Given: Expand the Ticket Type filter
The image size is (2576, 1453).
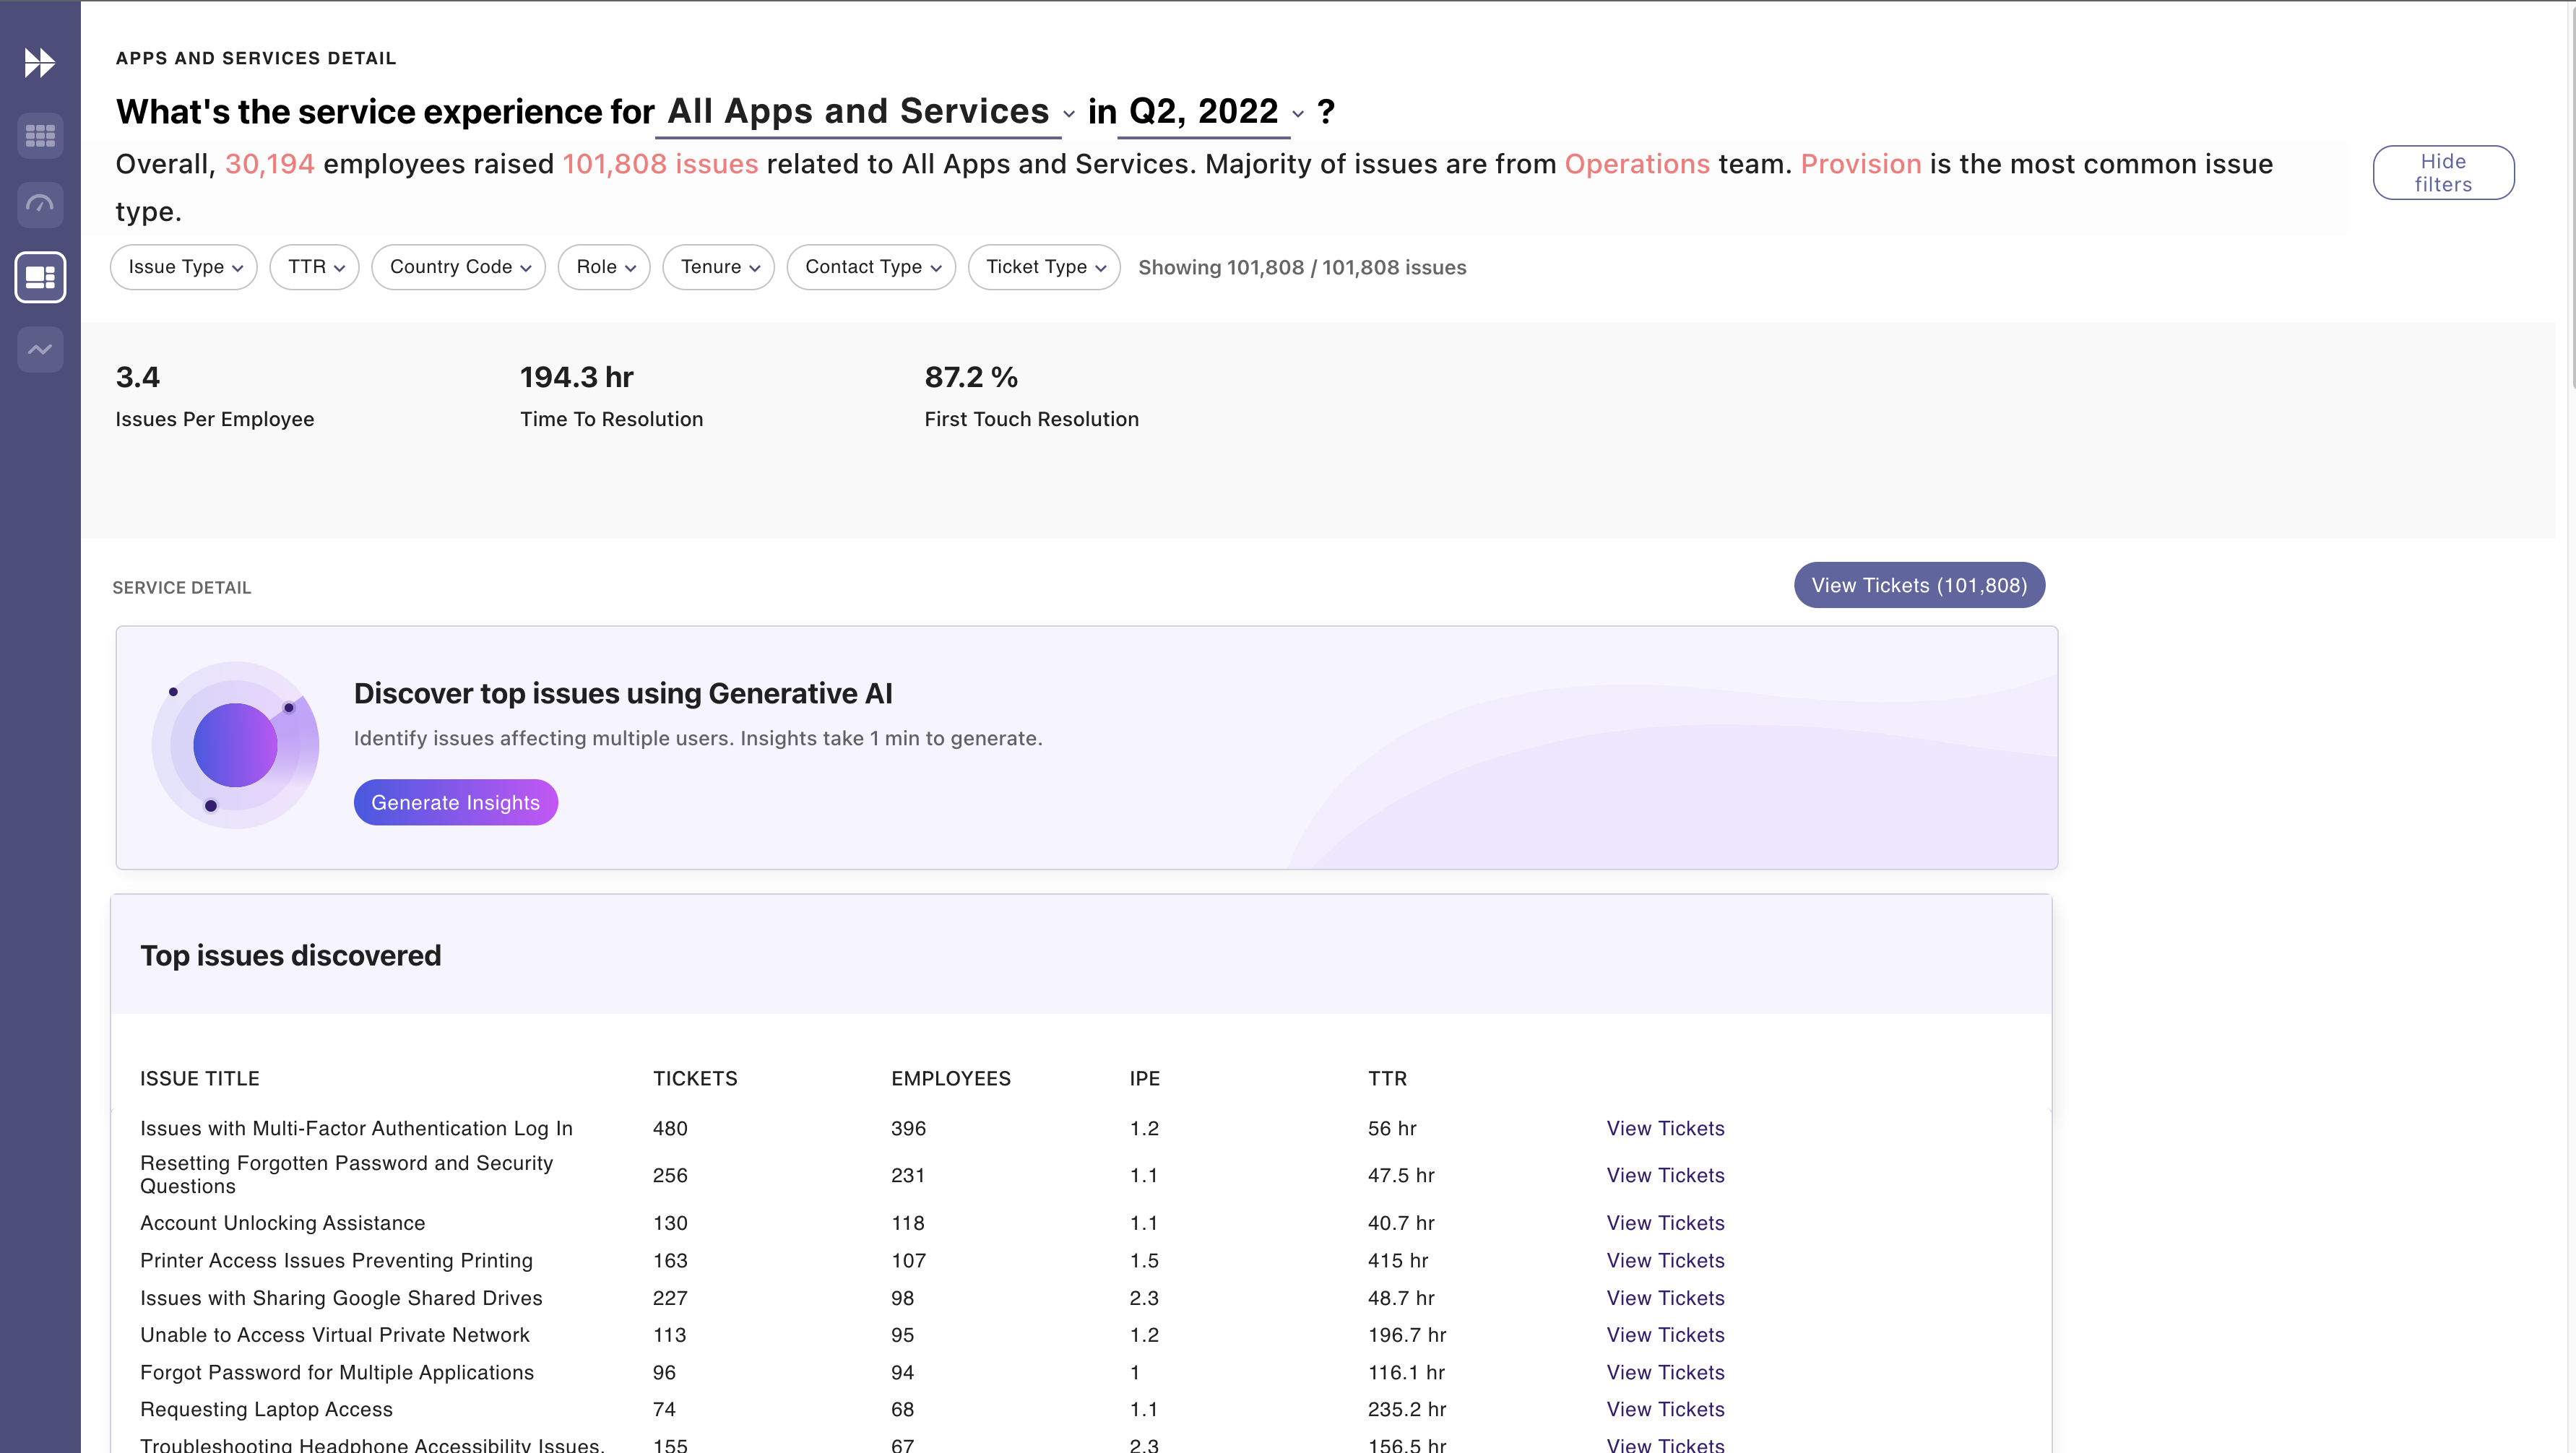Looking at the screenshot, I should coord(1044,267).
